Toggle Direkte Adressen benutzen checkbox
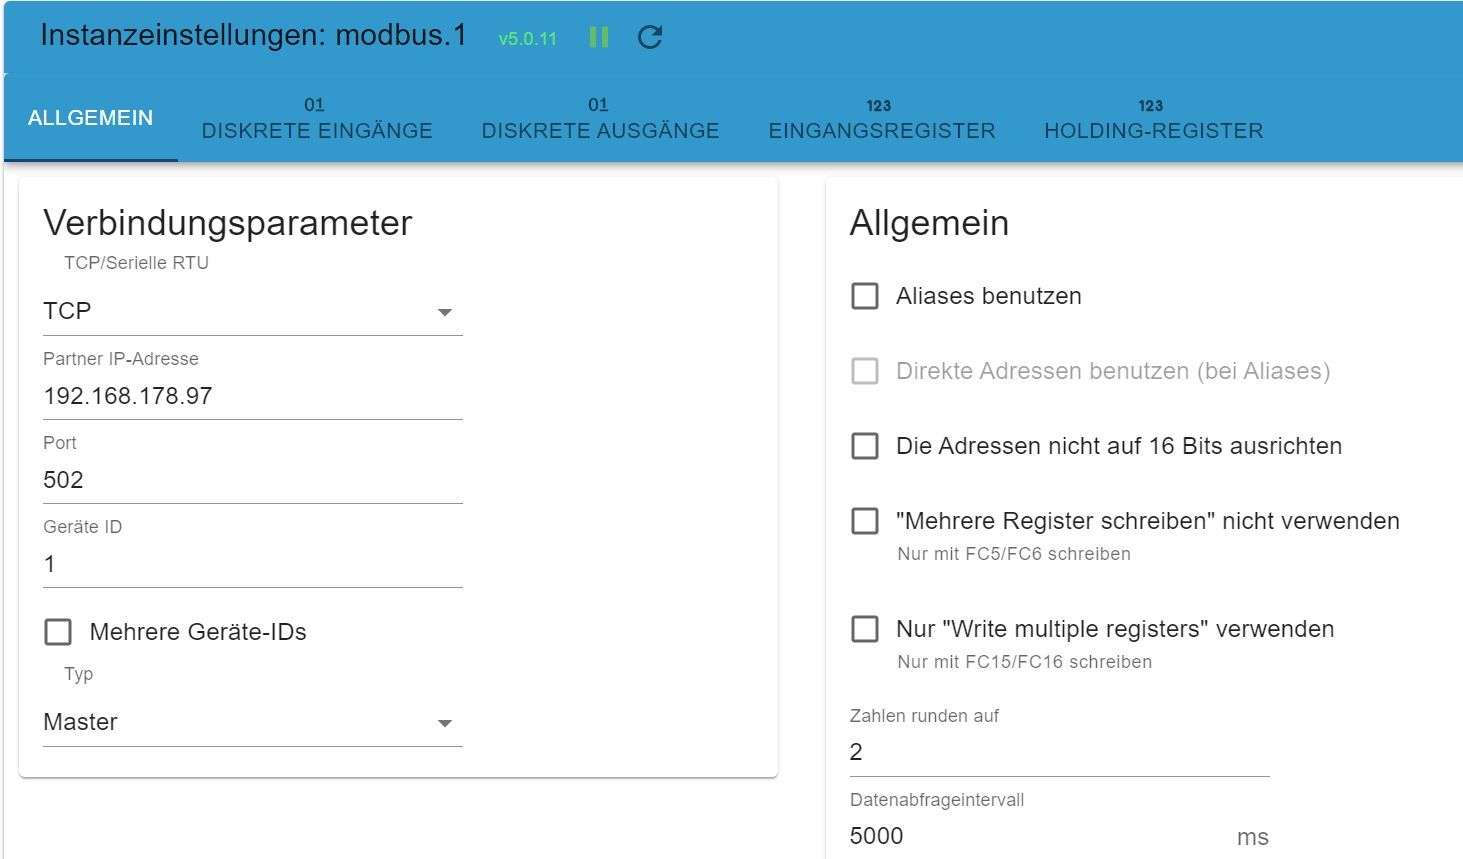 coord(865,371)
